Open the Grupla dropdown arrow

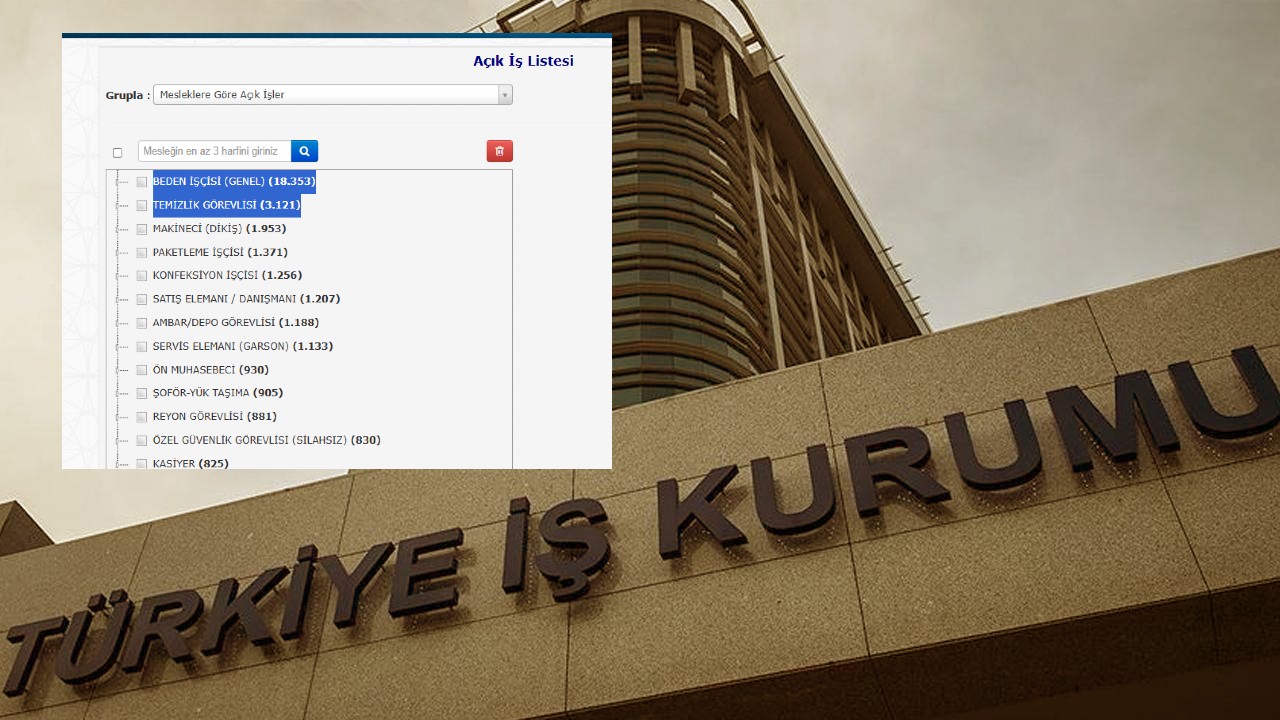click(x=505, y=95)
